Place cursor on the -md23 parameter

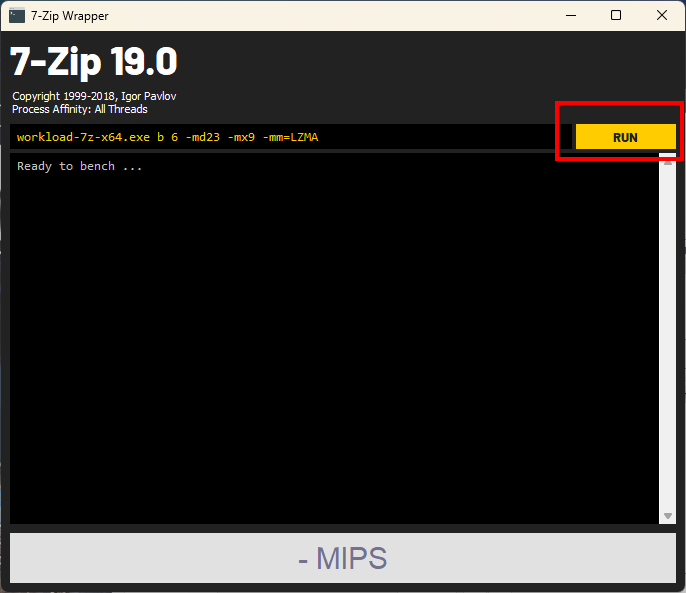tap(203, 137)
